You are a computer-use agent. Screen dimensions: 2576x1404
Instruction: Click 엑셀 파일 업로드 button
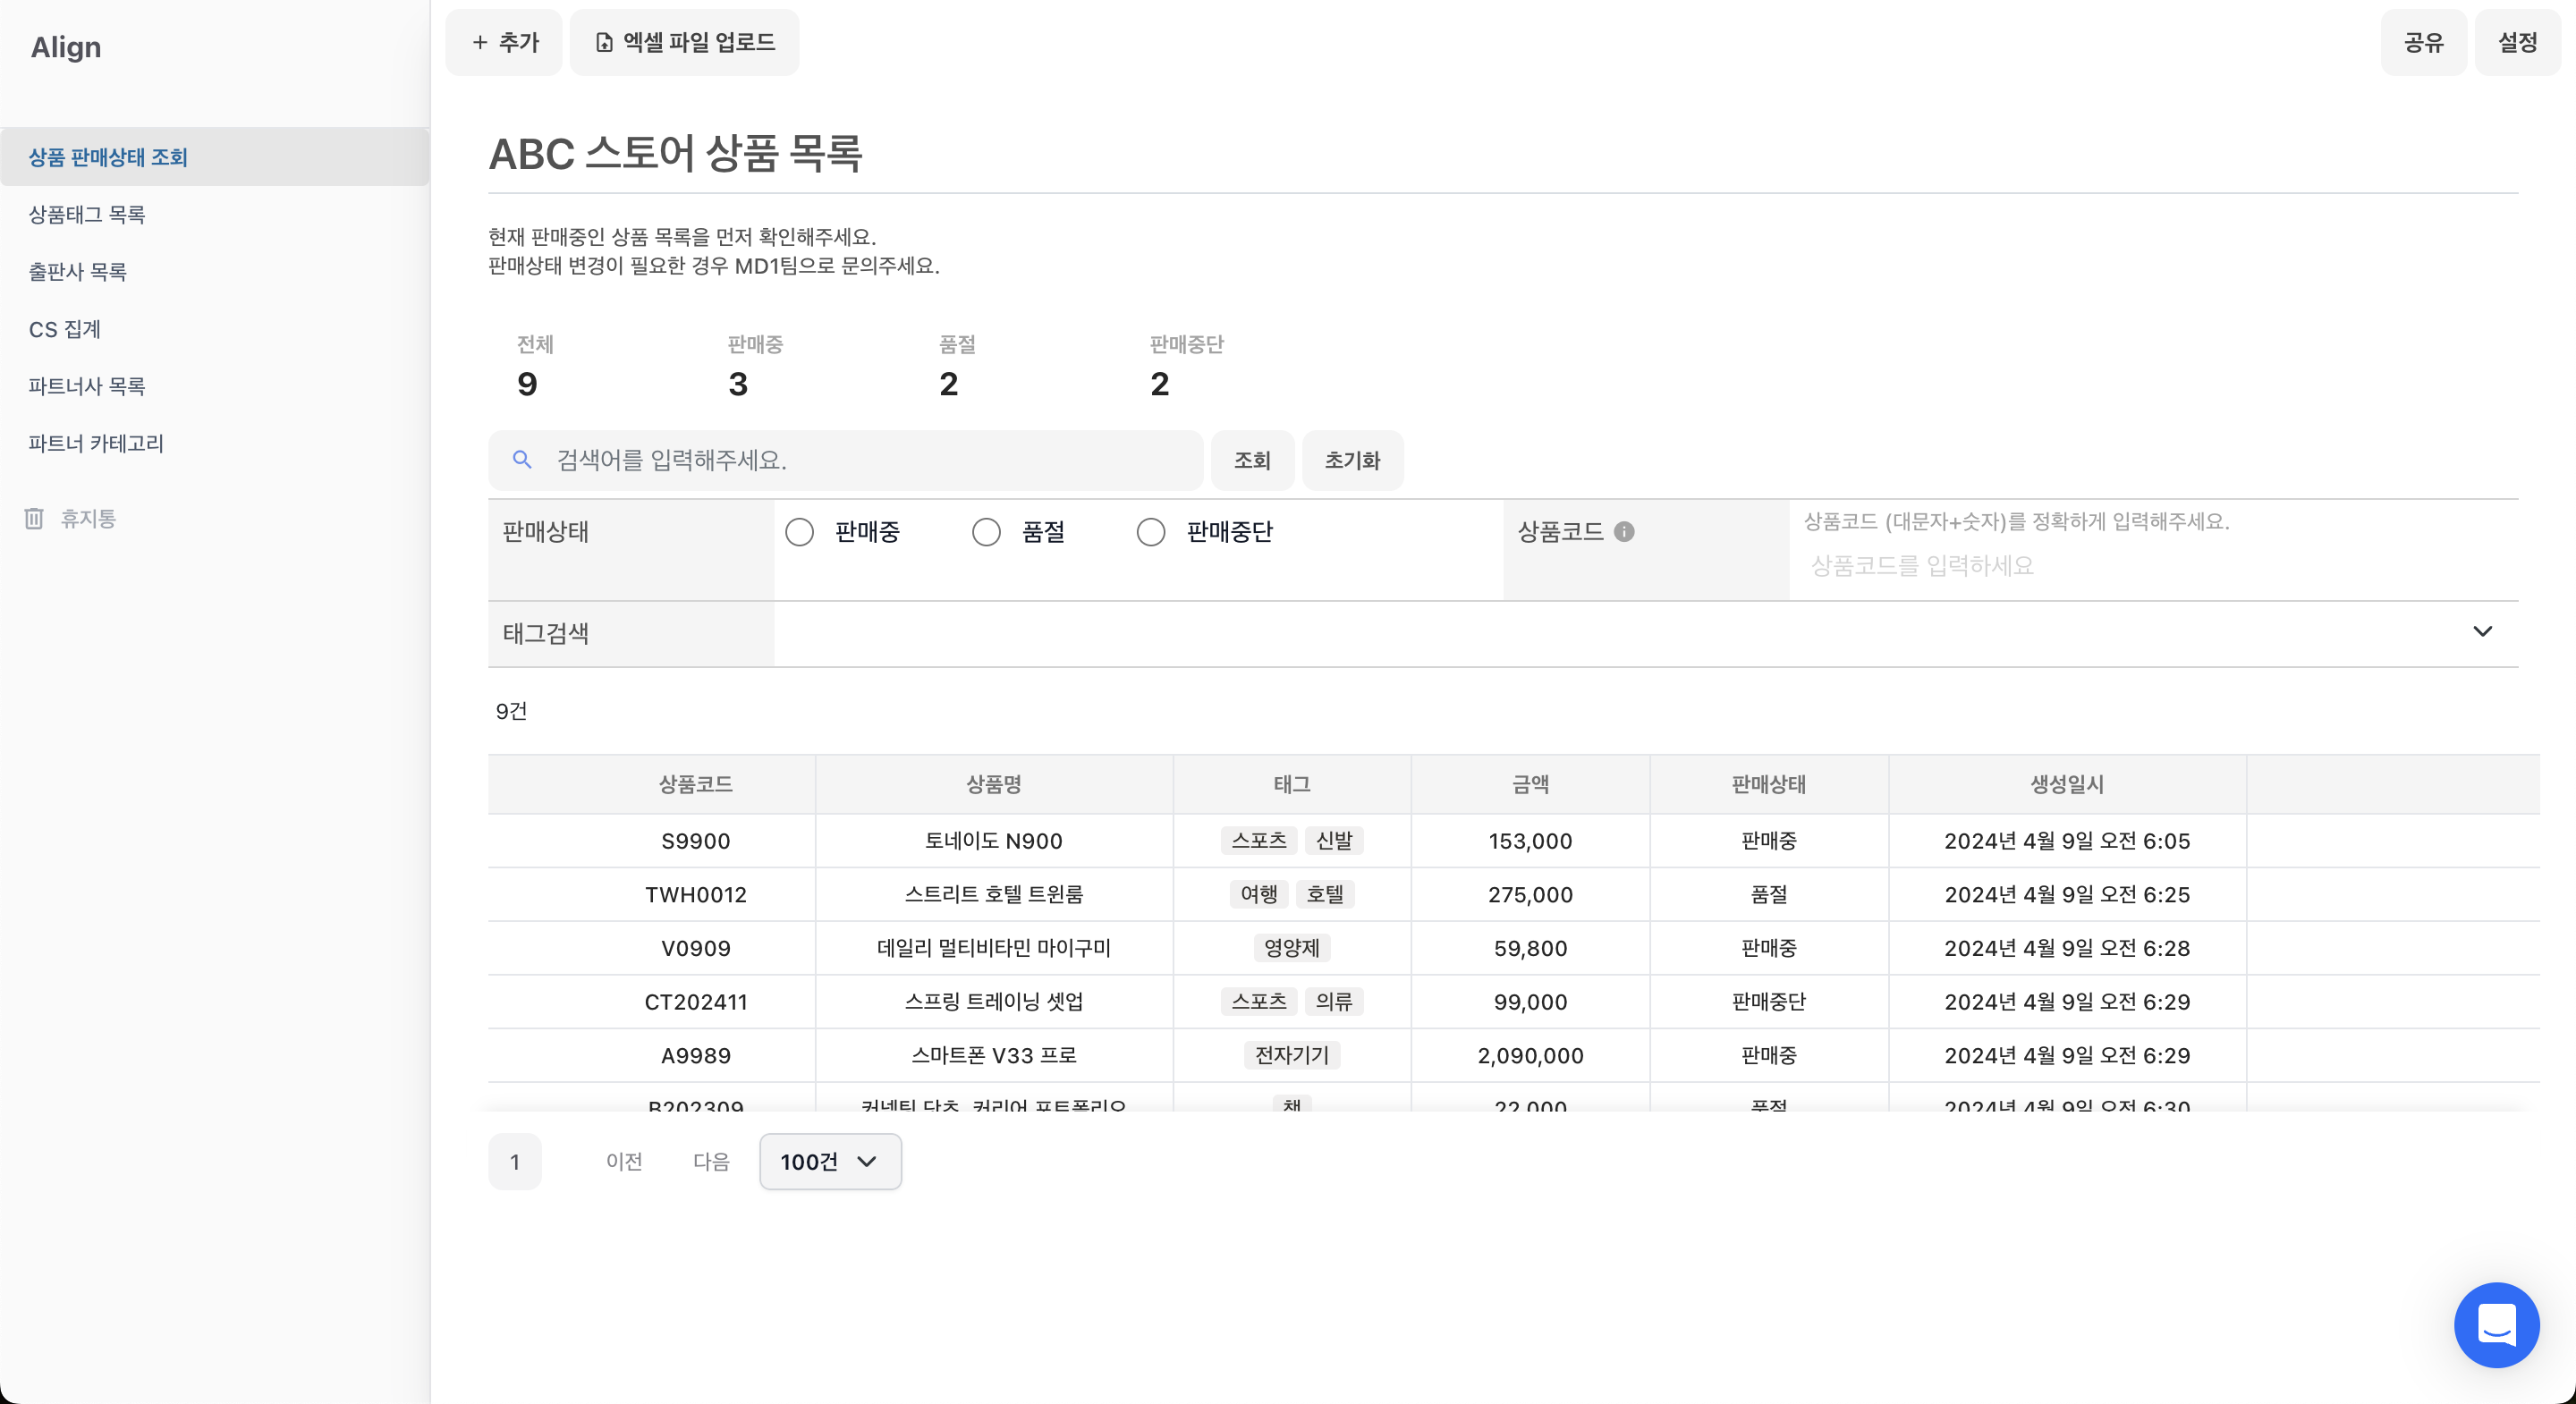pos(685,42)
